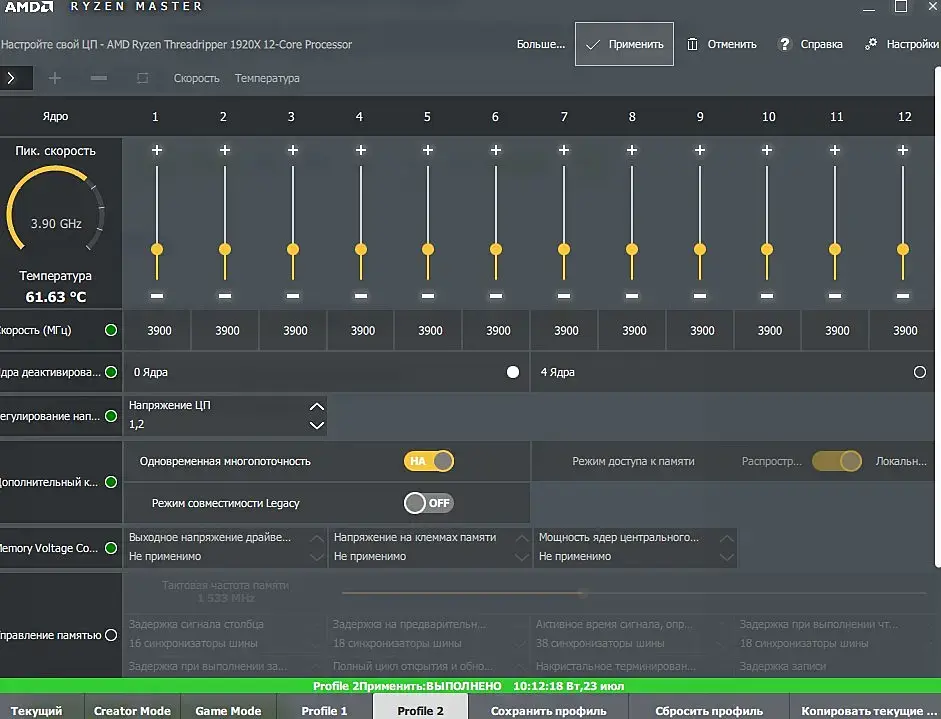Click the core 8 speed value 3900
Screen dimensions: 941x719
634,331
